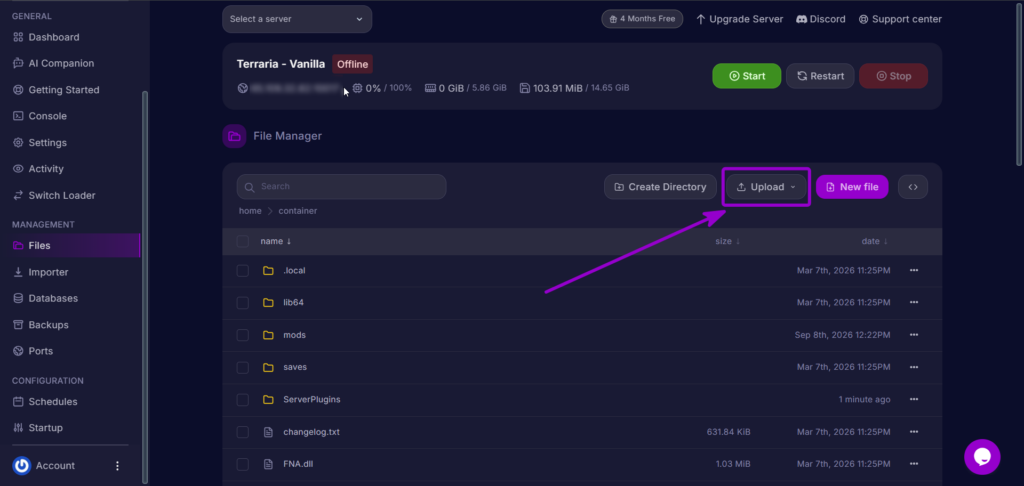Open Startup configuration page
The image size is (1024, 486).
point(37,428)
